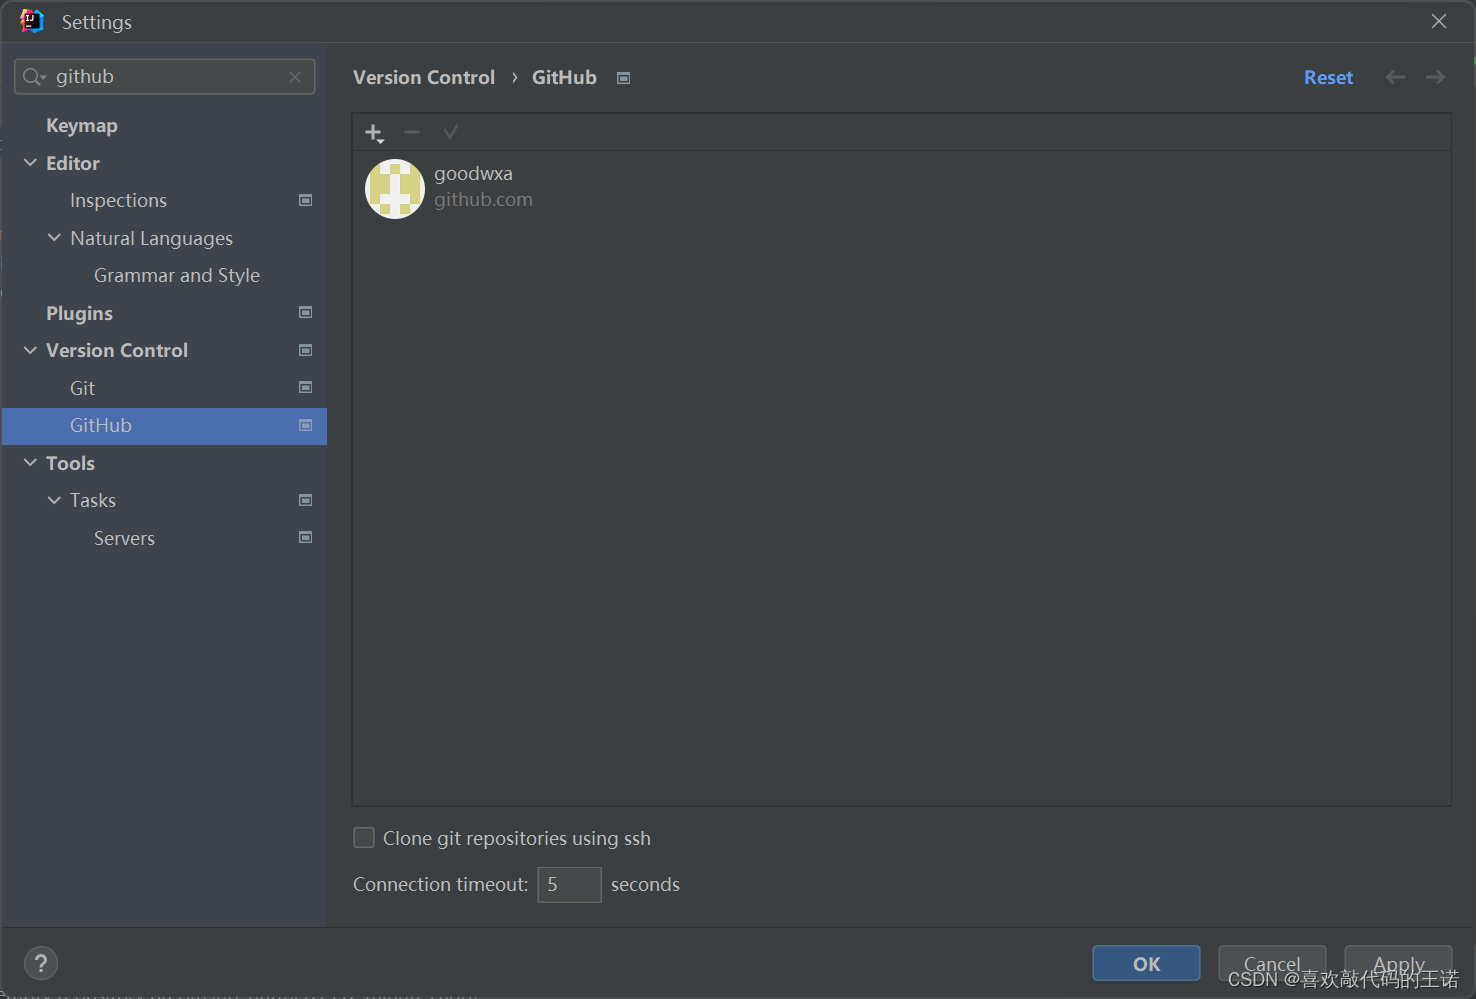Select the Tools category
The height and width of the screenshot is (999, 1476).
point(70,463)
